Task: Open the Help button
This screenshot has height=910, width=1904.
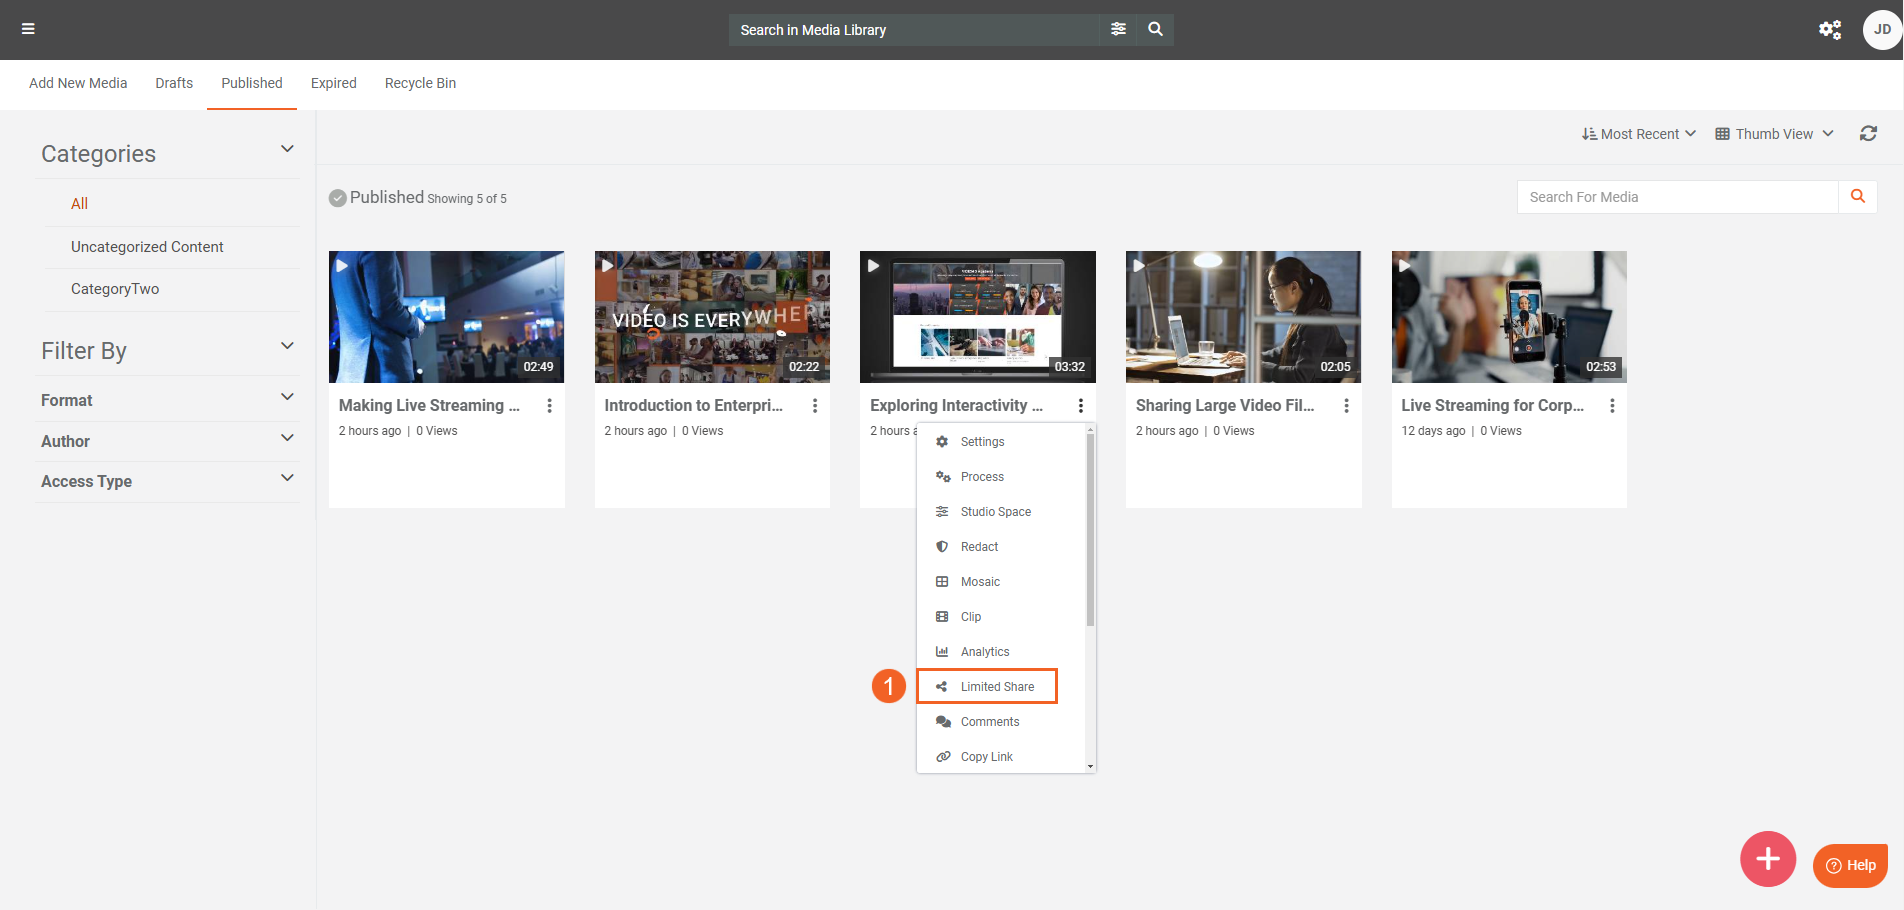Action: 1850,865
